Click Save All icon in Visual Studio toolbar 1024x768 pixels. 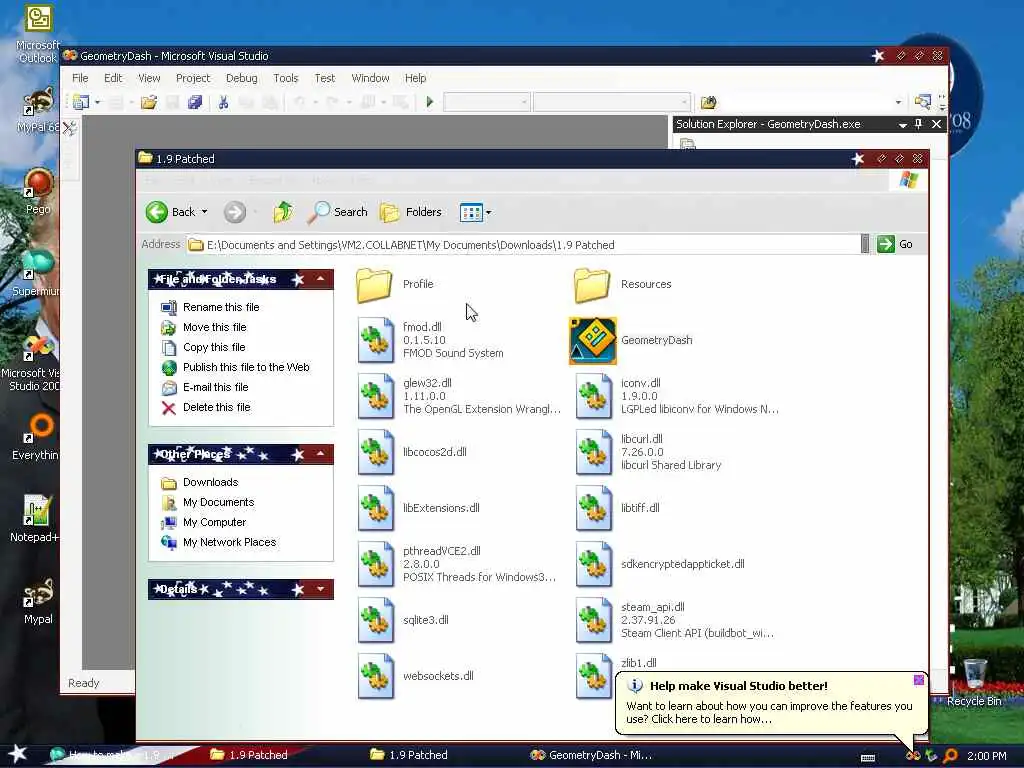(195, 103)
